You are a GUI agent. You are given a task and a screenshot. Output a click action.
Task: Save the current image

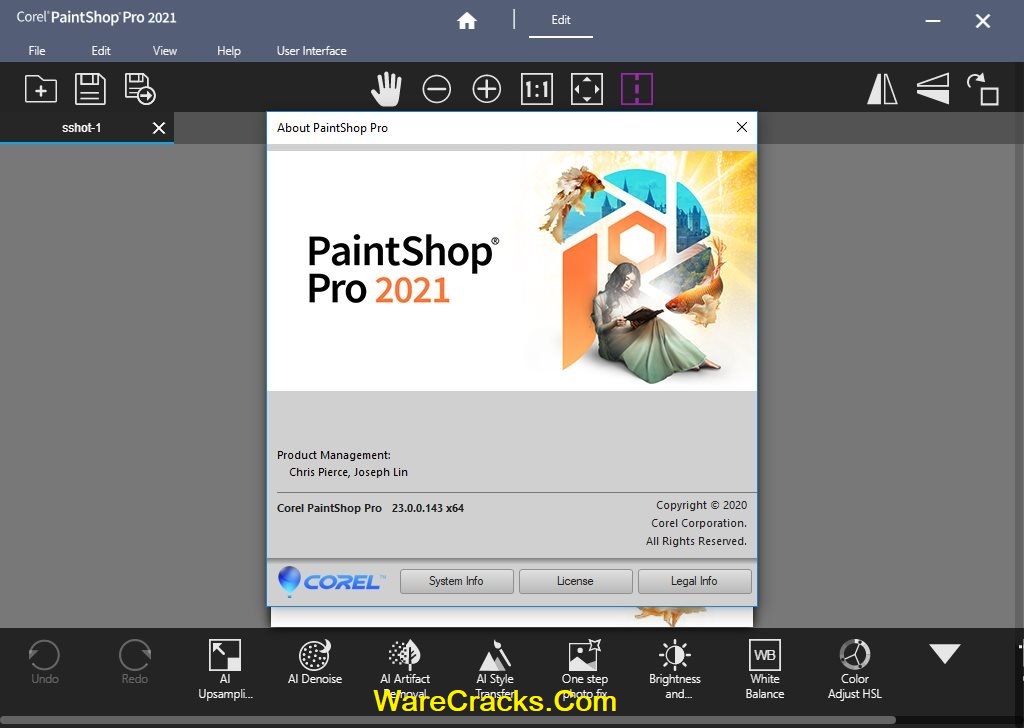pyautogui.click(x=90, y=88)
